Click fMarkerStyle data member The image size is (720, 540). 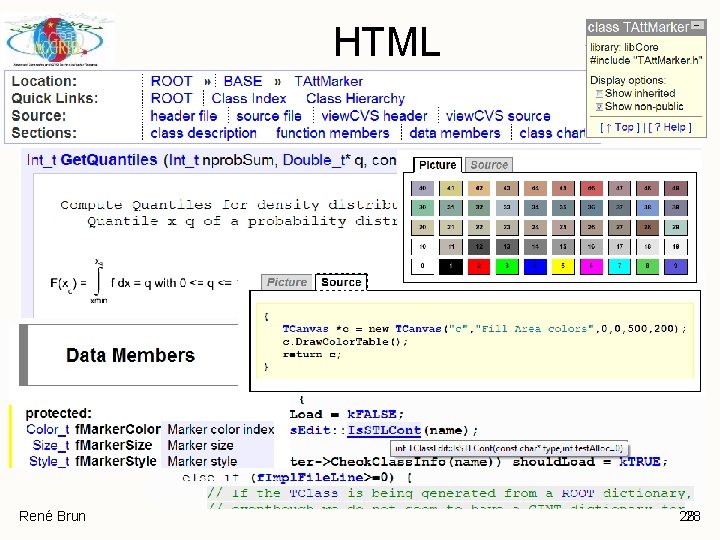[x=116, y=461]
